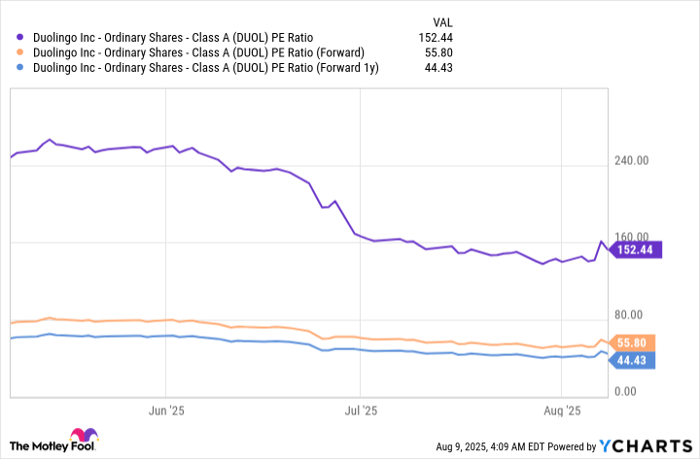Click the blue 44.43 value flag
Image resolution: width=700 pixels, height=459 pixels.
click(x=632, y=360)
